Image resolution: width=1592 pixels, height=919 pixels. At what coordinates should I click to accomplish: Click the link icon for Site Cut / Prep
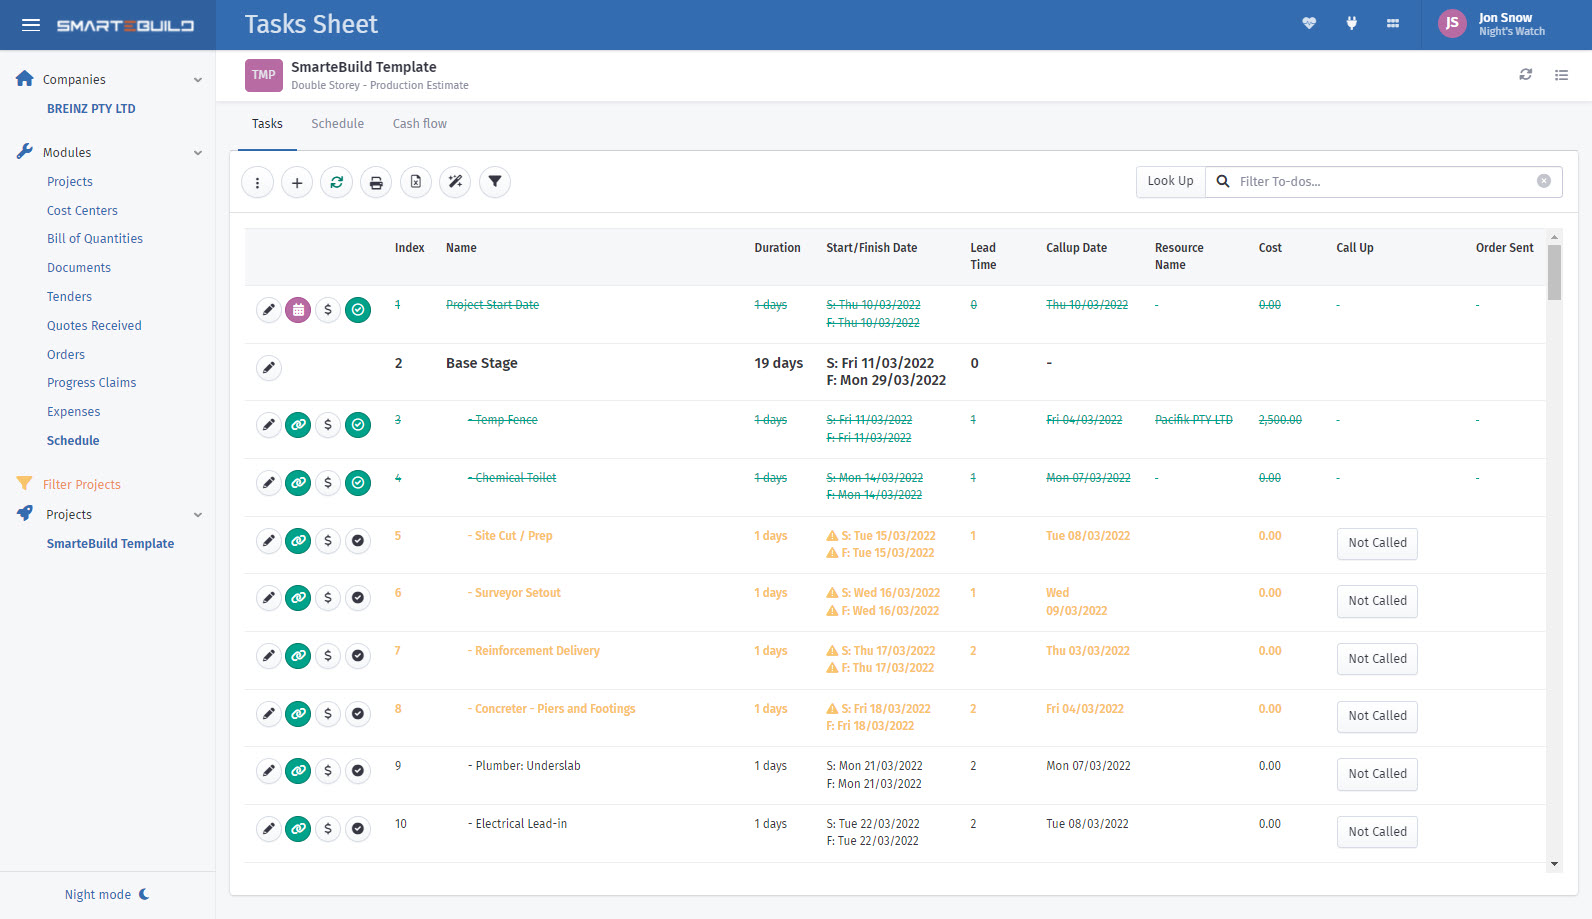pyautogui.click(x=298, y=541)
